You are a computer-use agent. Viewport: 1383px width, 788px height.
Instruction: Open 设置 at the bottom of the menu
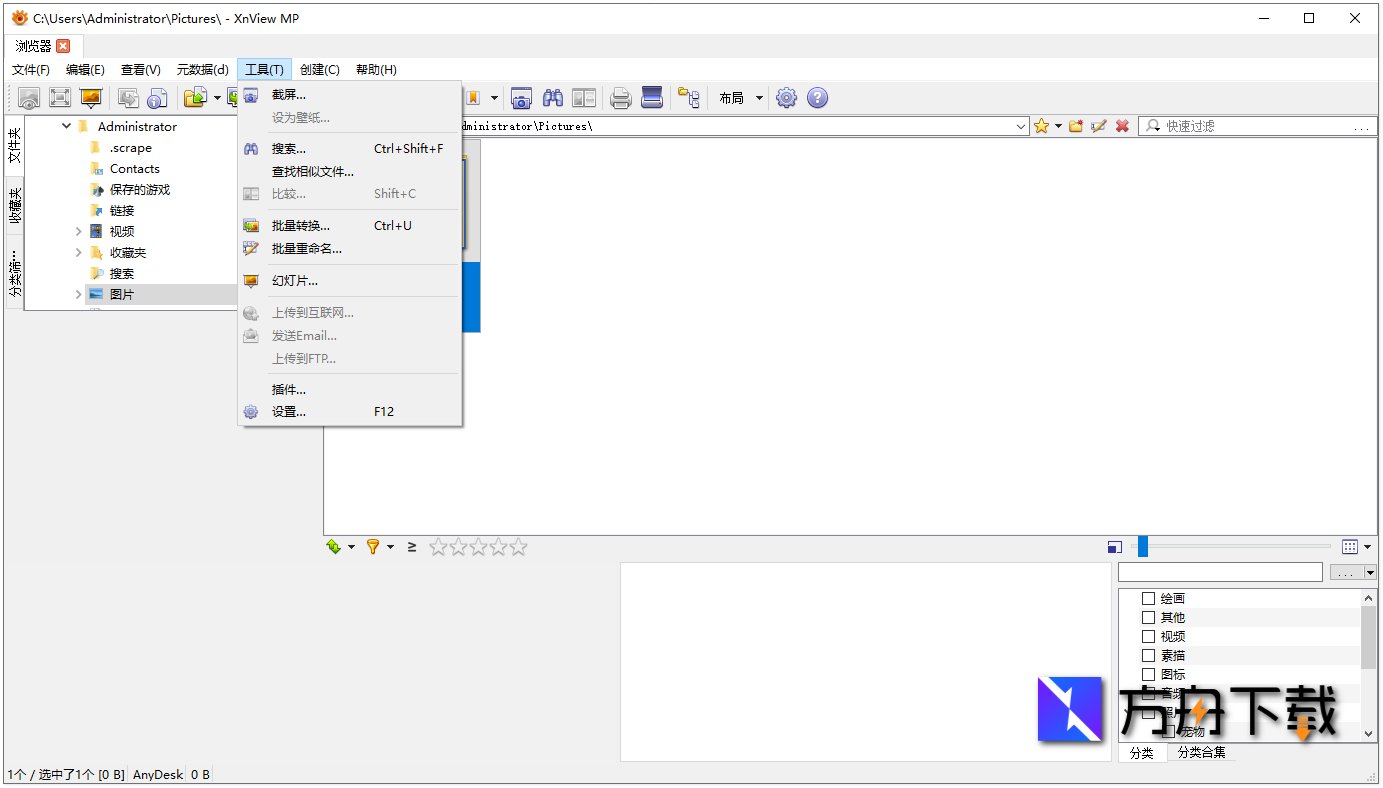pyautogui.click(x=288, y=411)
